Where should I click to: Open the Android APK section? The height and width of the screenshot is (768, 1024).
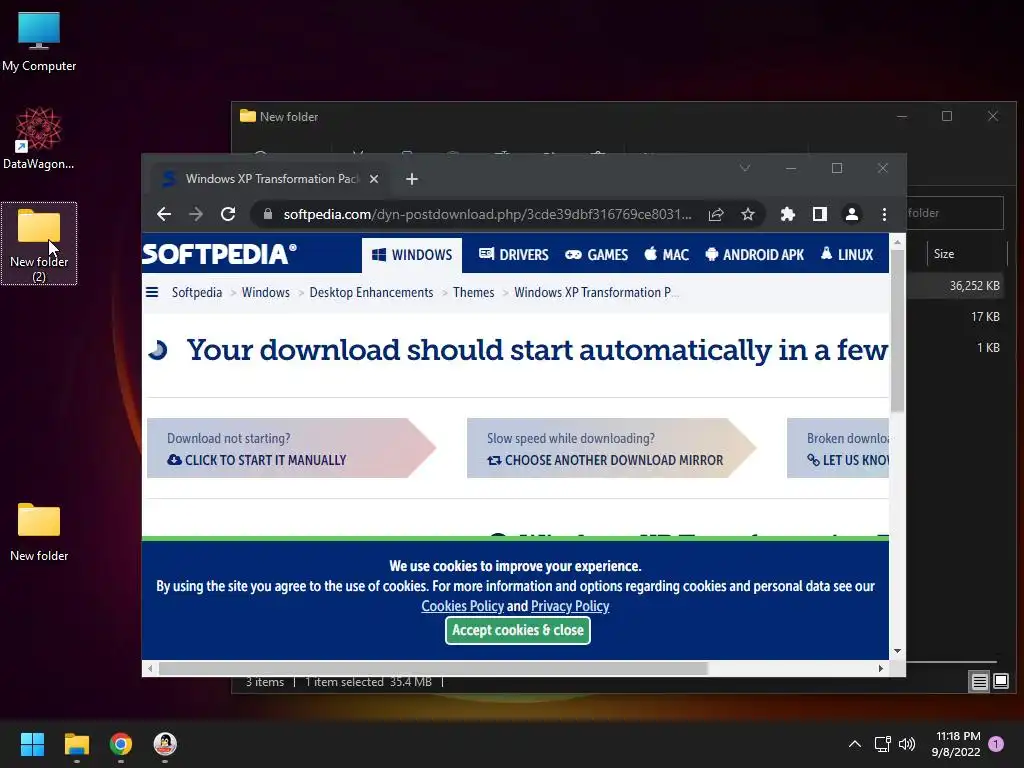755,255
